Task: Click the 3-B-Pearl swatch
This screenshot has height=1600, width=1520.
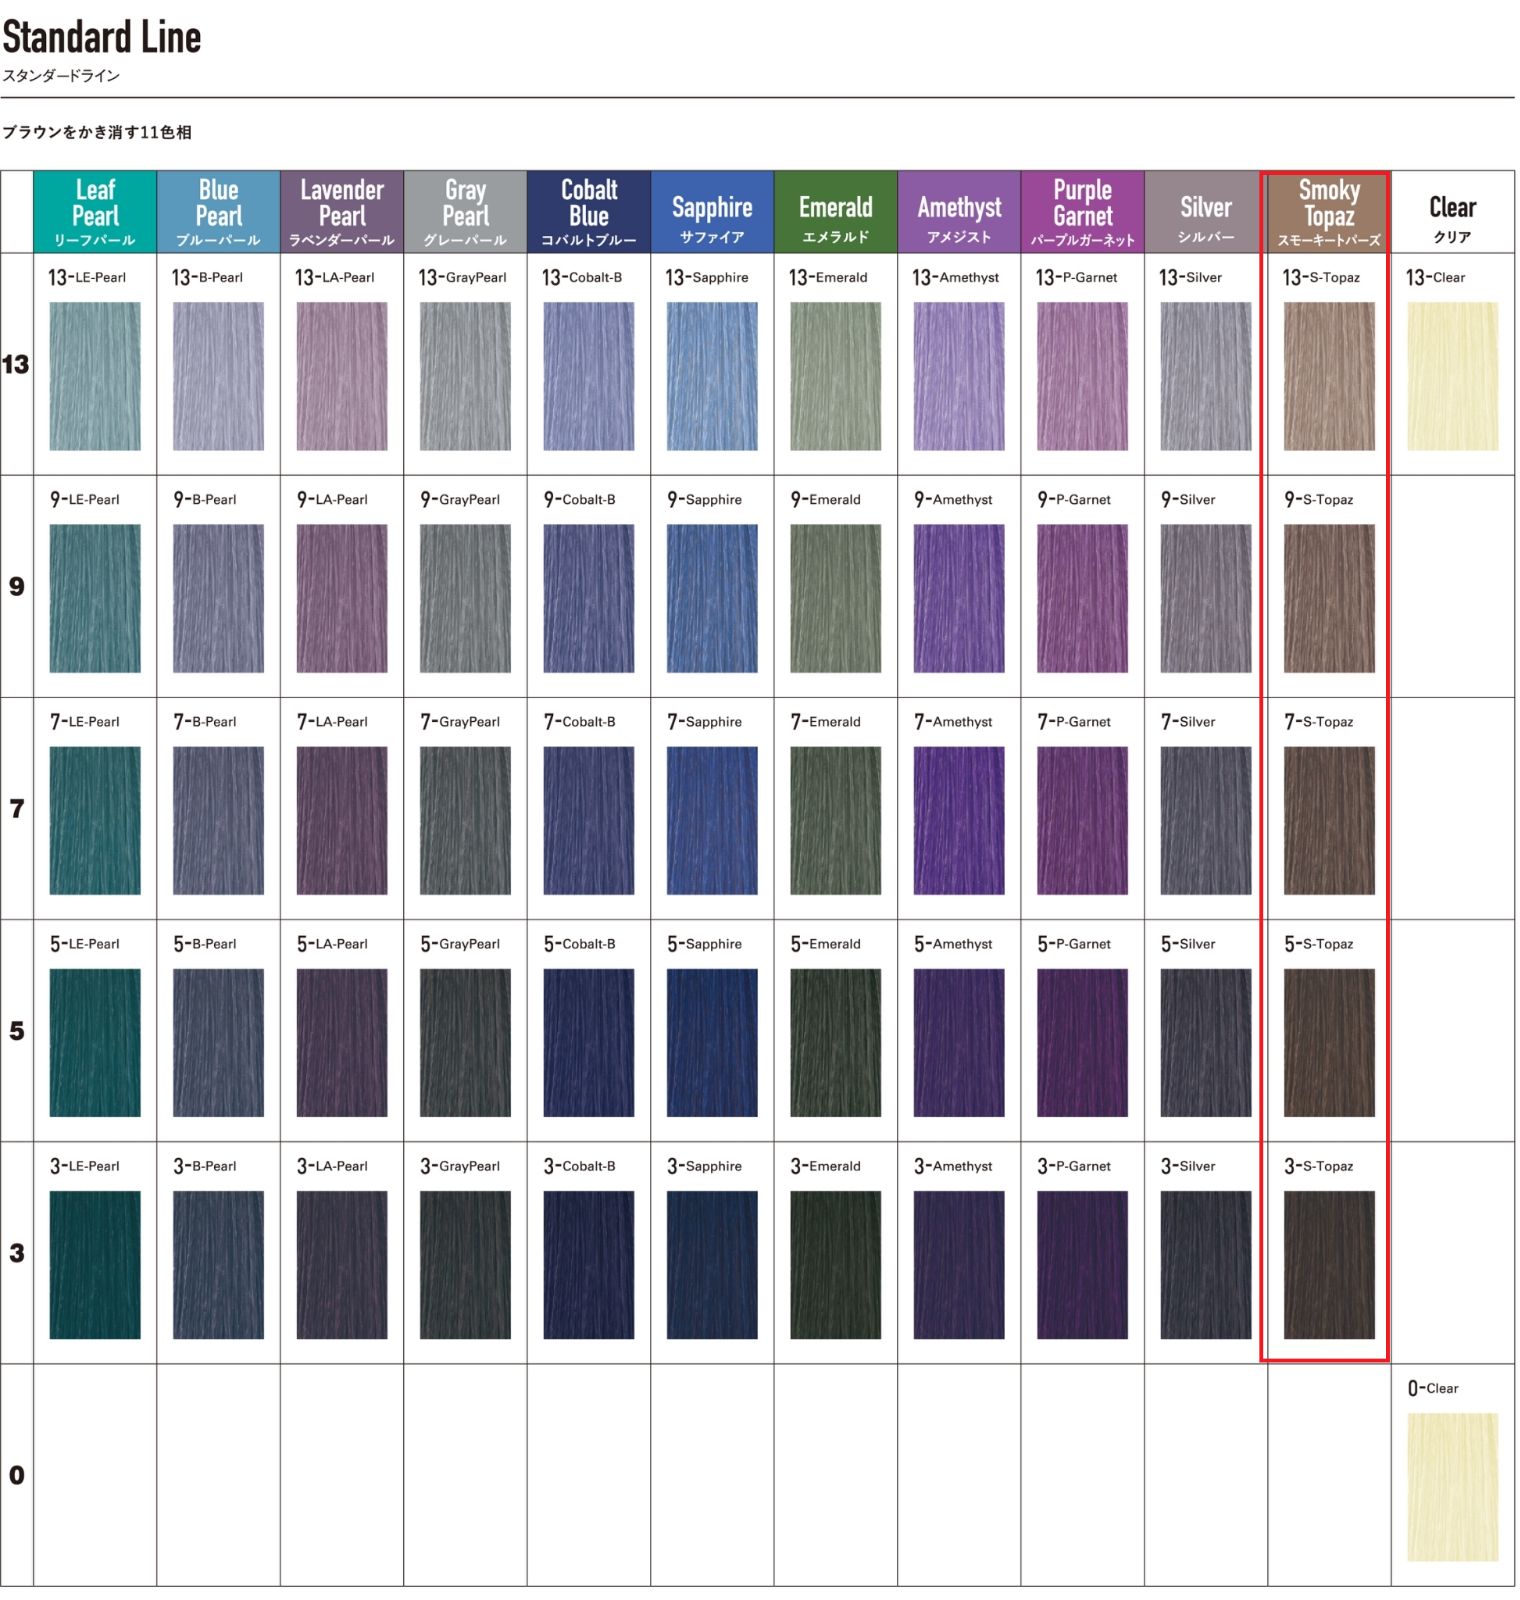Action: (x=218, y=1264)
